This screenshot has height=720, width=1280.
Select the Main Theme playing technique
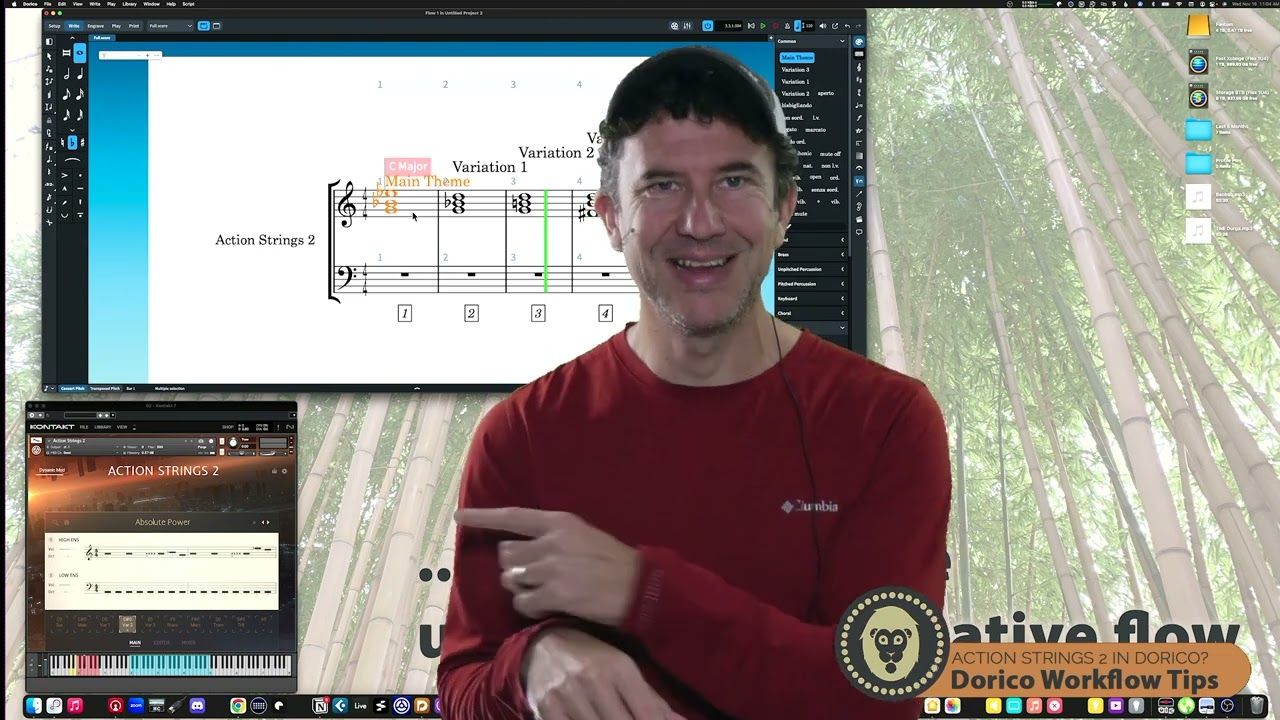click(x=797, y=58)
